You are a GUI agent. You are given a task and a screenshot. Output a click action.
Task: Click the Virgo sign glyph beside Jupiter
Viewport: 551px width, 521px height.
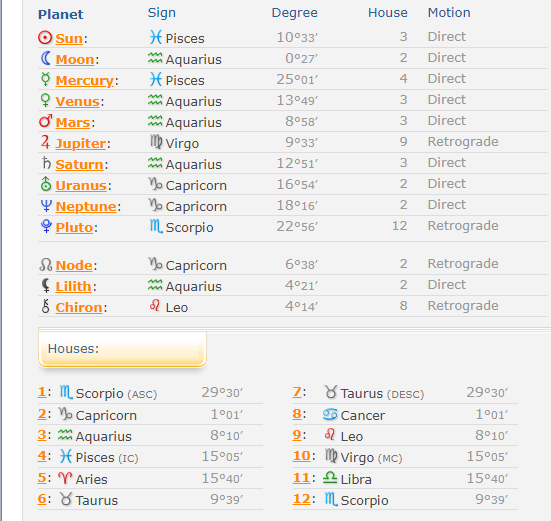click(156, 142)
